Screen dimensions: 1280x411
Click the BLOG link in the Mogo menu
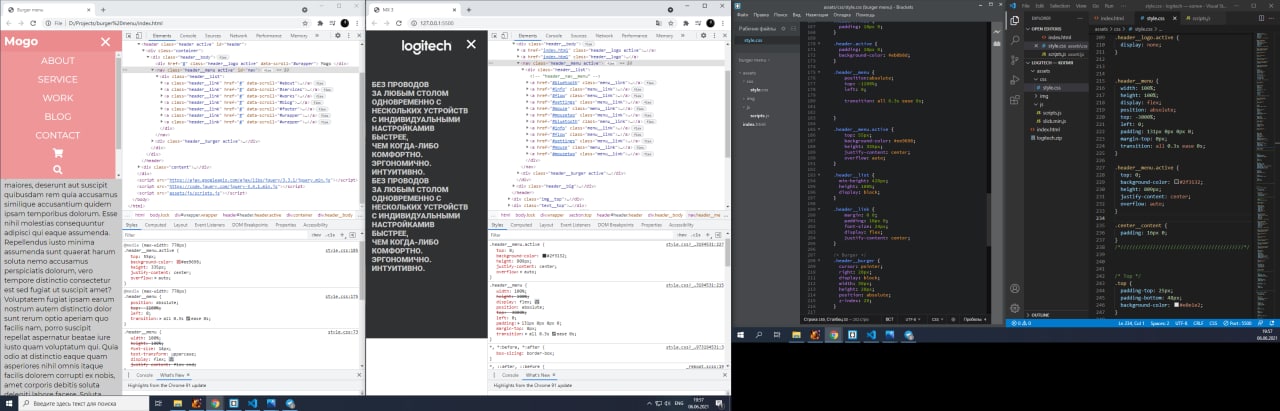tap(58, 116)
